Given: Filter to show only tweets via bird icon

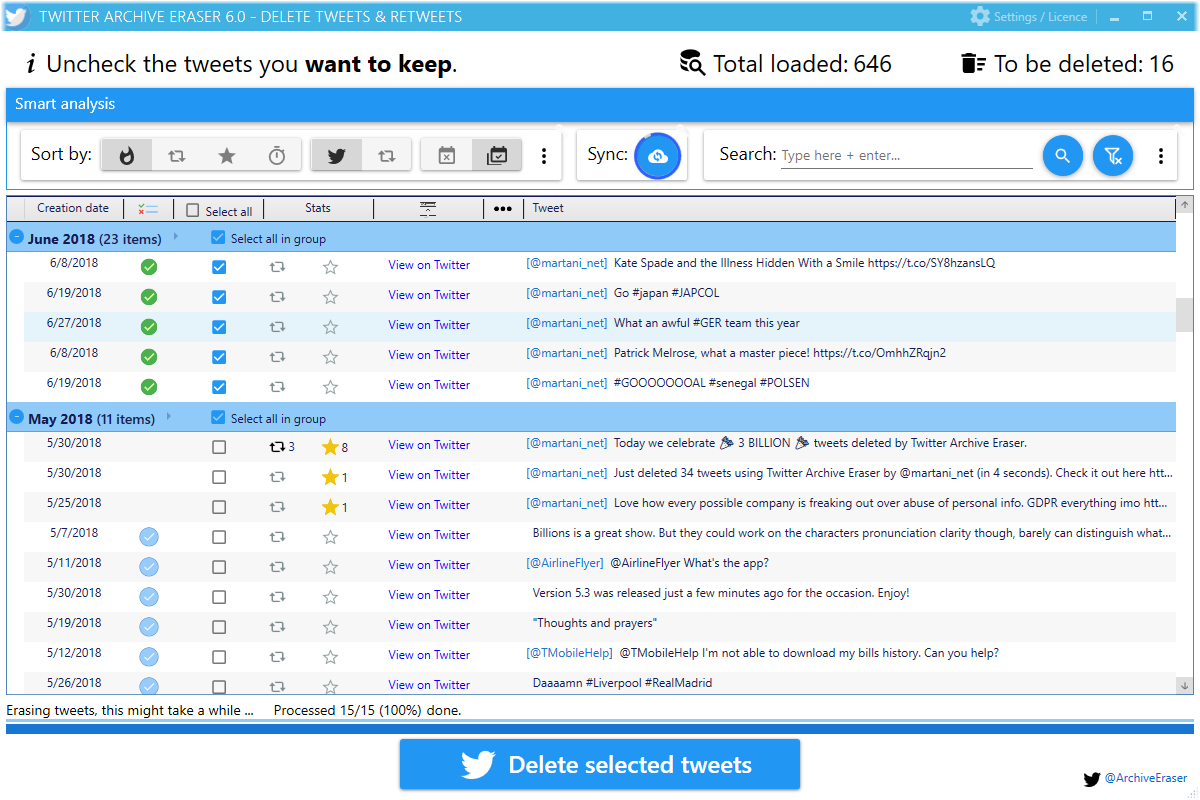Looking at the screenshot, I should pyautogui.click(x=336, y=155).
